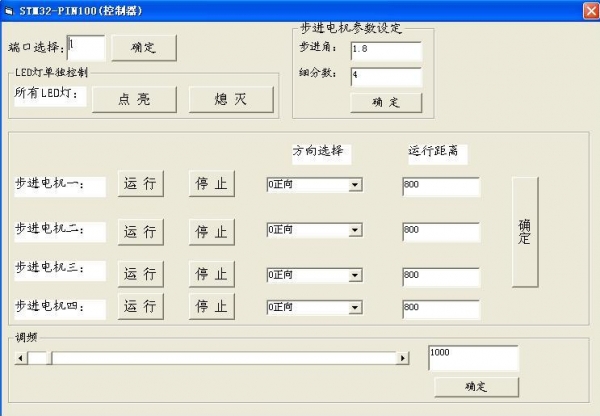The height and width of the screenshot is (416, 600).
Task: Stop stepper motor three (步进电机三)
Action: click(x=211, y=274)
